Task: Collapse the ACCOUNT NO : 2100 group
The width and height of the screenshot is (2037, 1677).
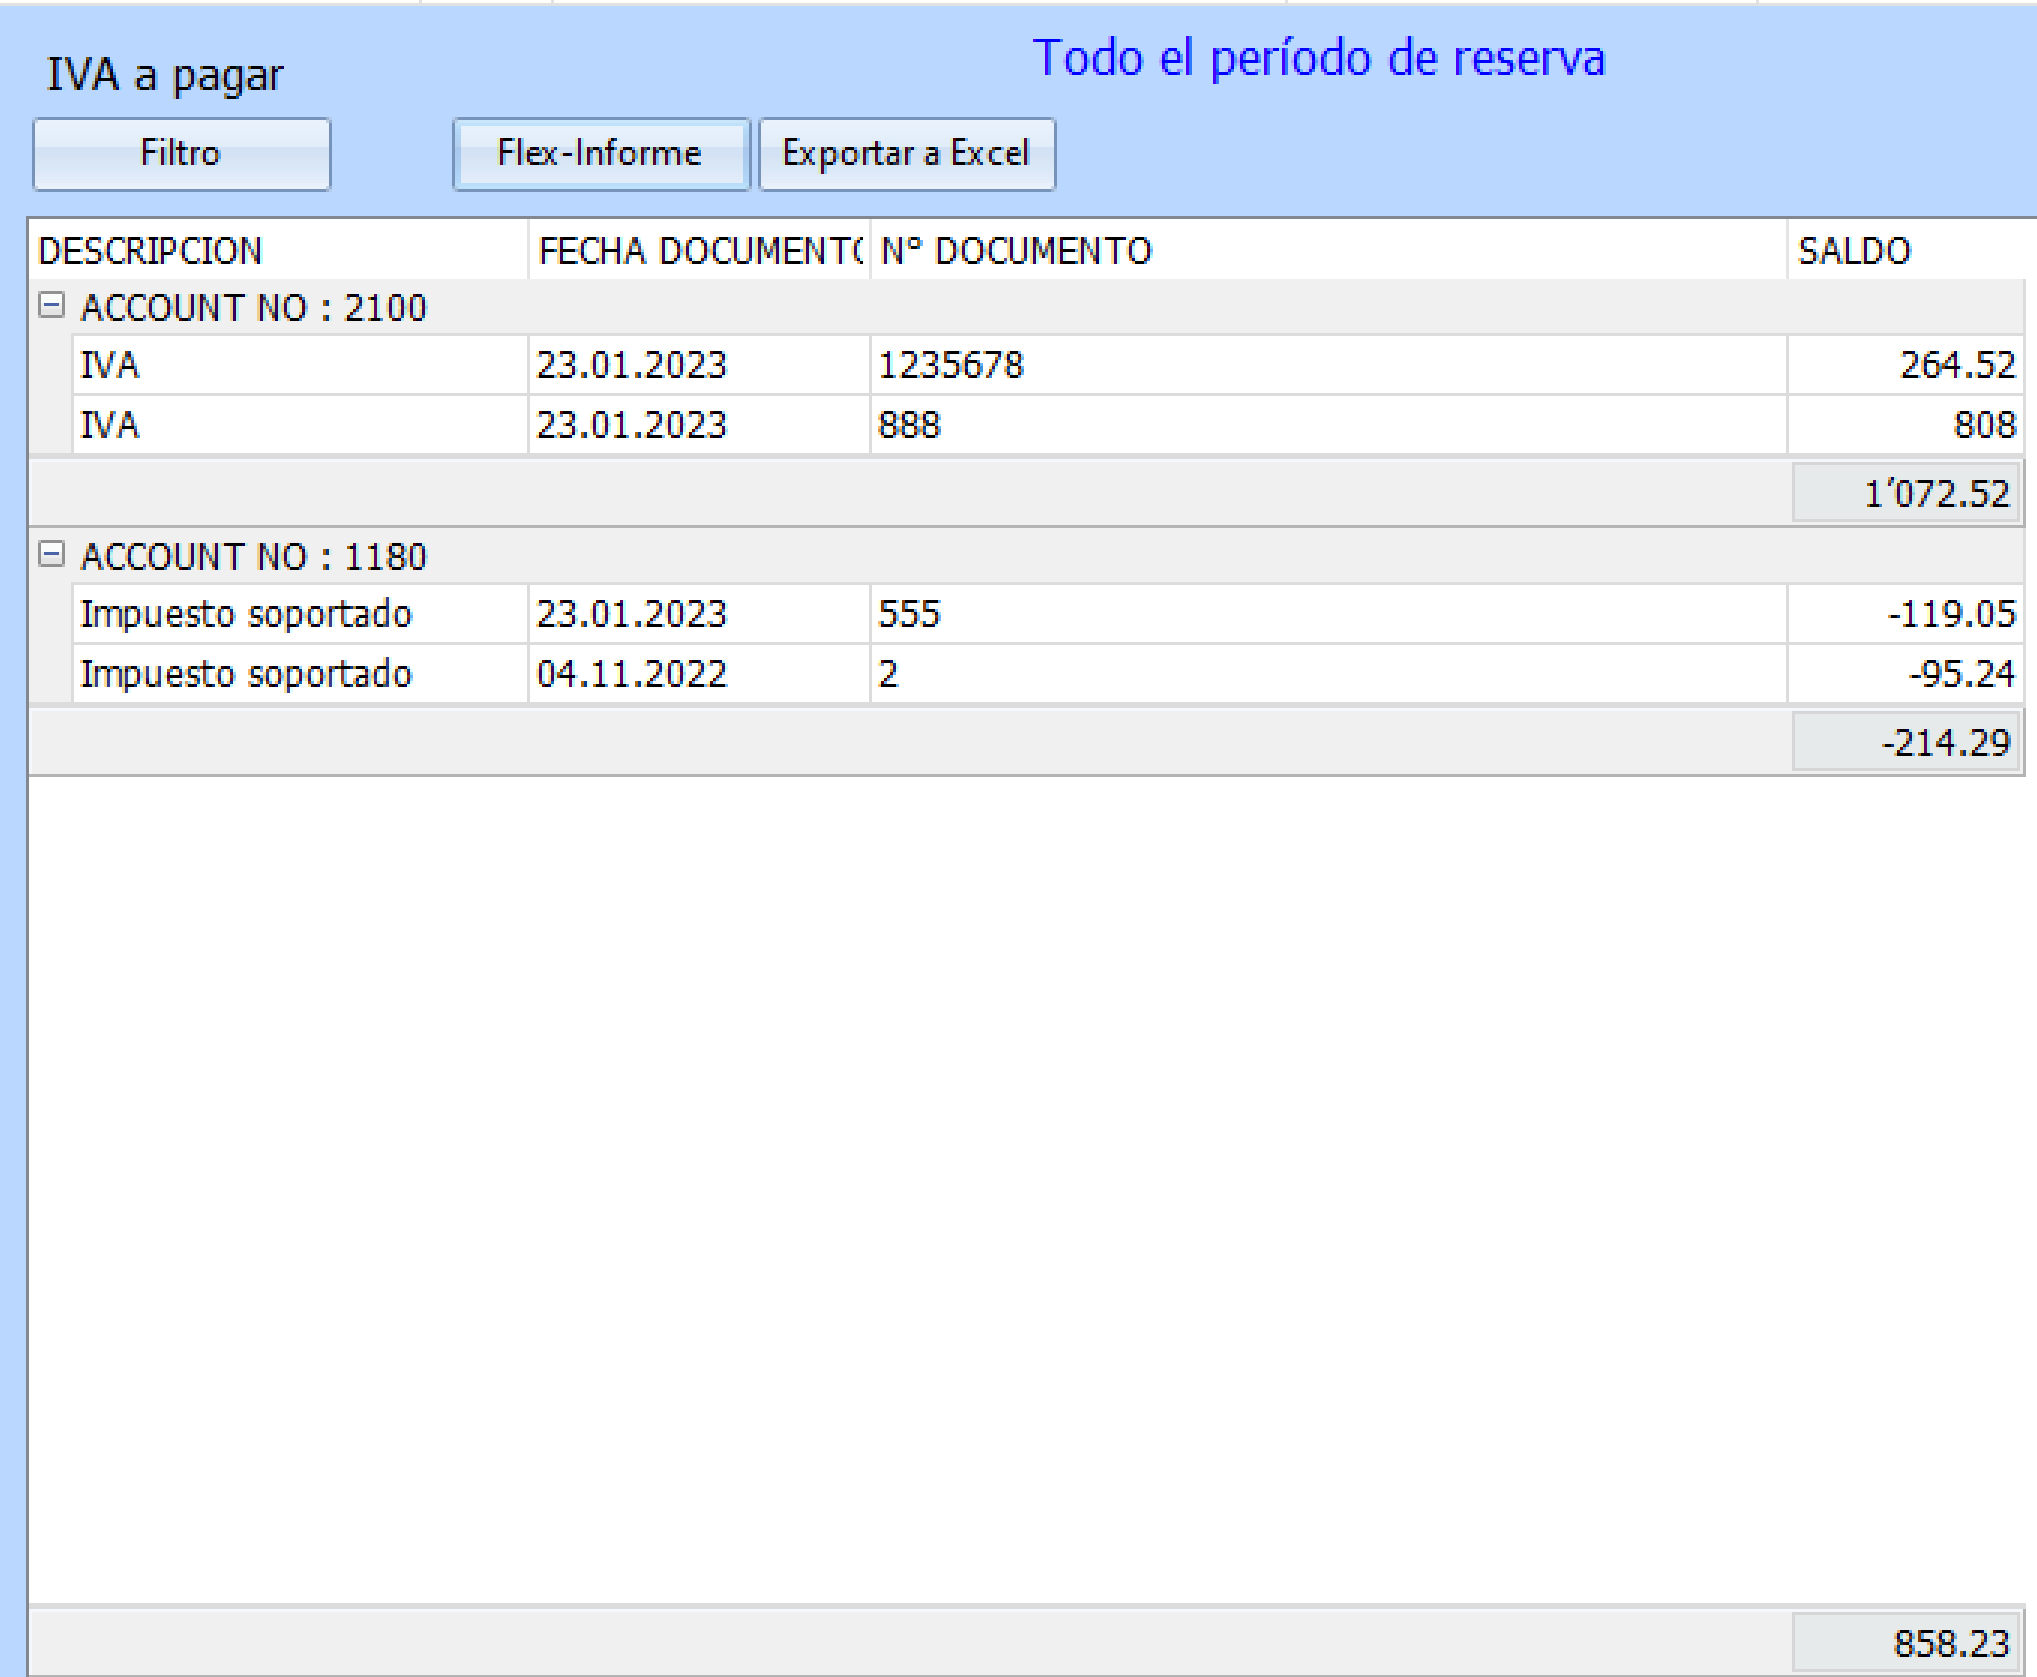Action: click(x=51, y=305)
